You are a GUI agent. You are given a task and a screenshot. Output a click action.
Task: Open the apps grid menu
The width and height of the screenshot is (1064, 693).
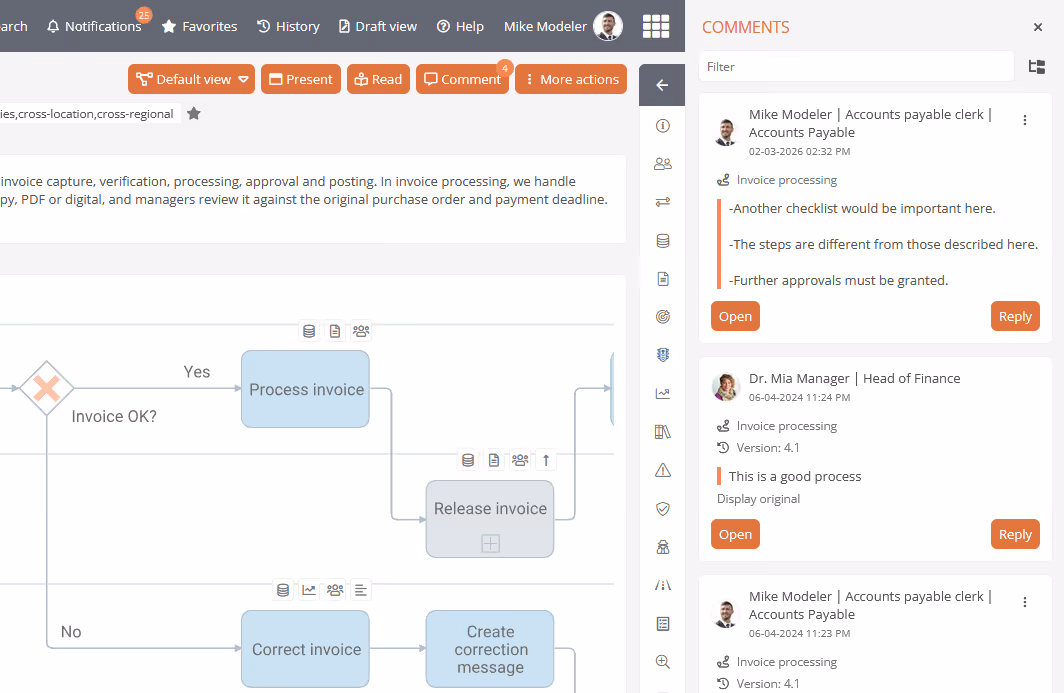point(656,26)
